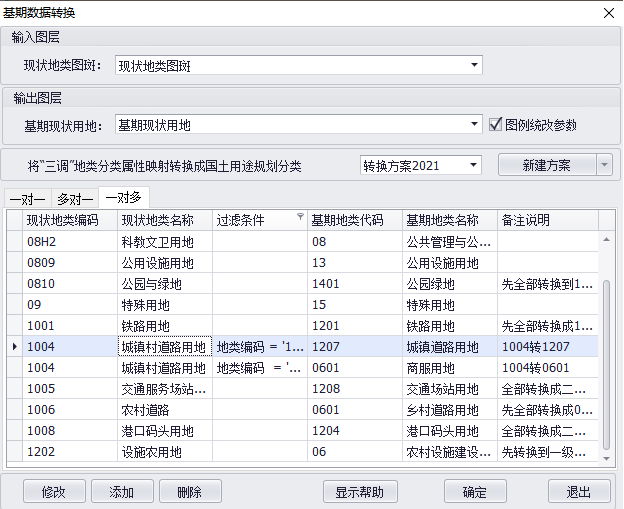Viewport: 624px width, 509px height.
Task: Click the row indicator arrow beside 1004
Action: (13, 347)
